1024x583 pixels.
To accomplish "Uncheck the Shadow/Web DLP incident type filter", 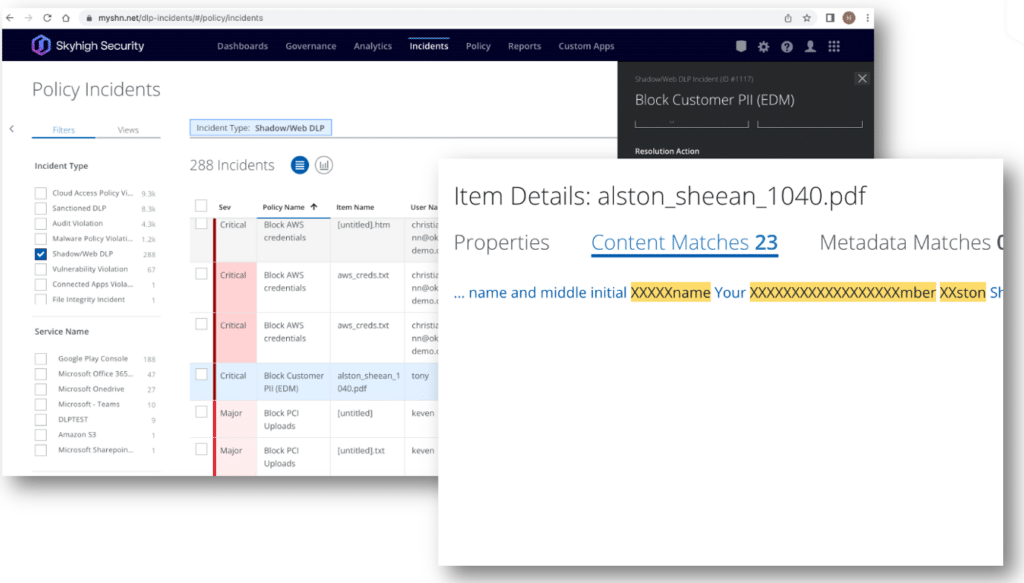I will 40,254.
